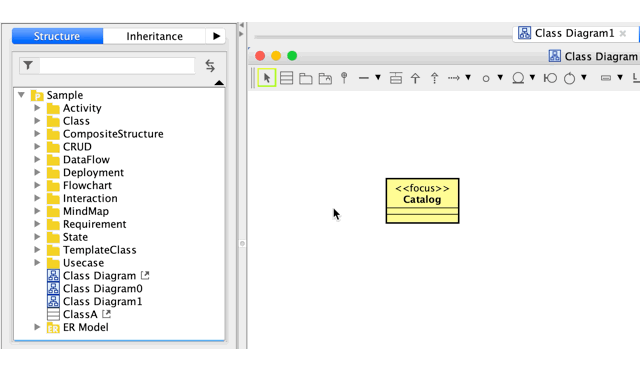The height and width of the screenshot is (370, 640).
Task: Select the Class tool in toolbar
Action: coord(287,78)
